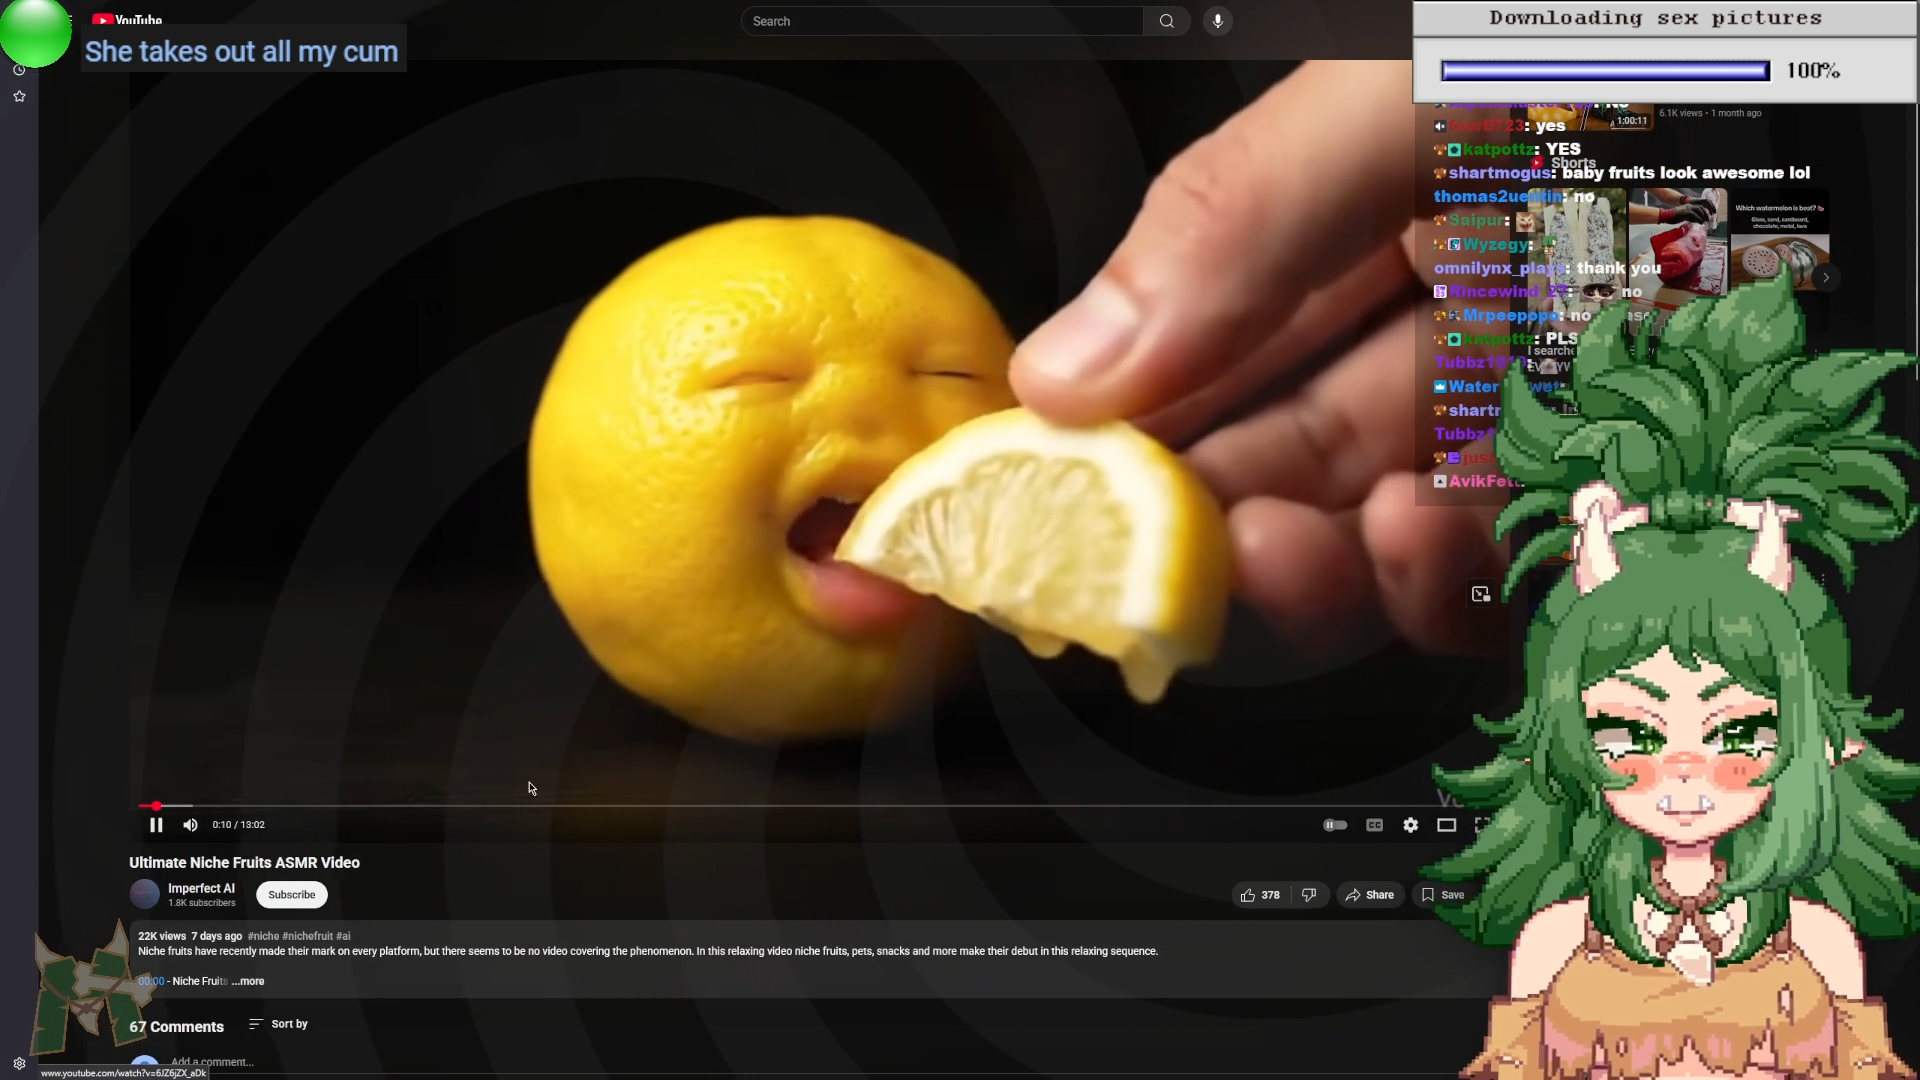Switch to theater mode view

pyautogui.click(x=1446, y=825)
